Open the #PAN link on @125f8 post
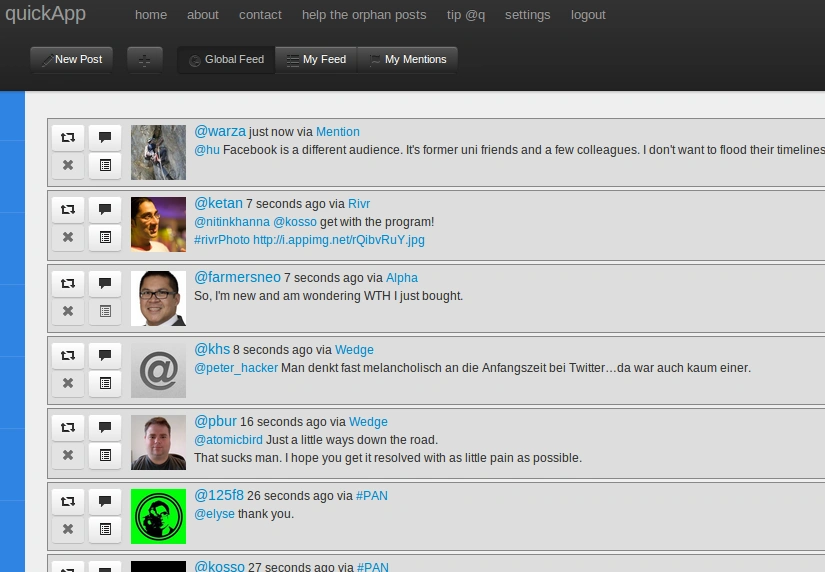Screen dimensions: 825x572 (371, 496)
